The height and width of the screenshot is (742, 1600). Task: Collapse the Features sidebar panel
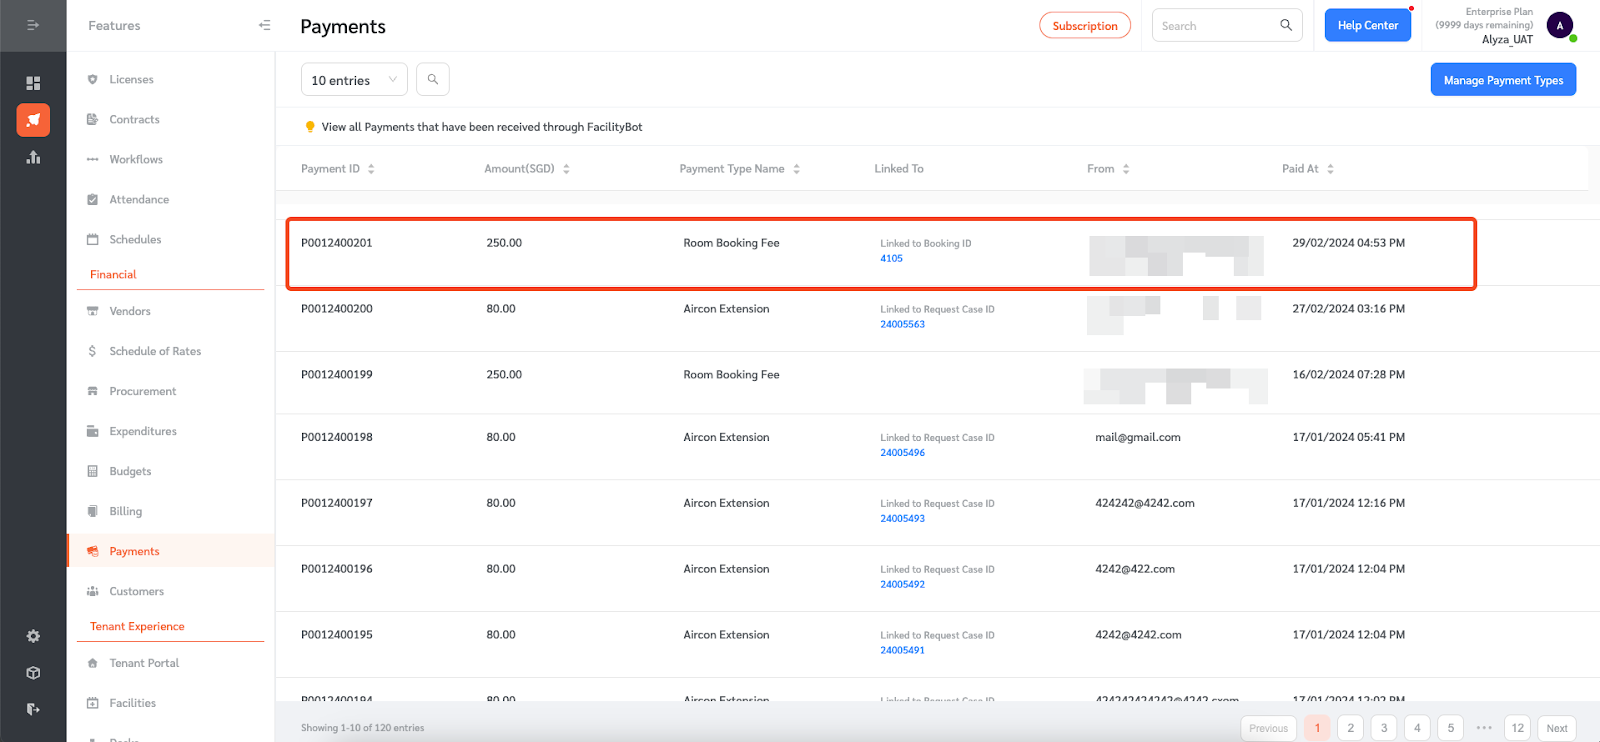coord(264,25)
